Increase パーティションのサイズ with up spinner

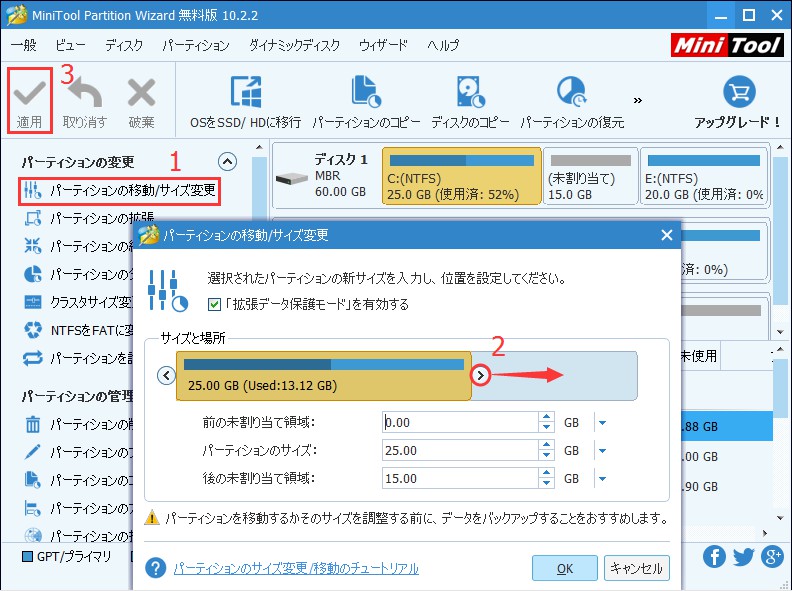(546, 445)
